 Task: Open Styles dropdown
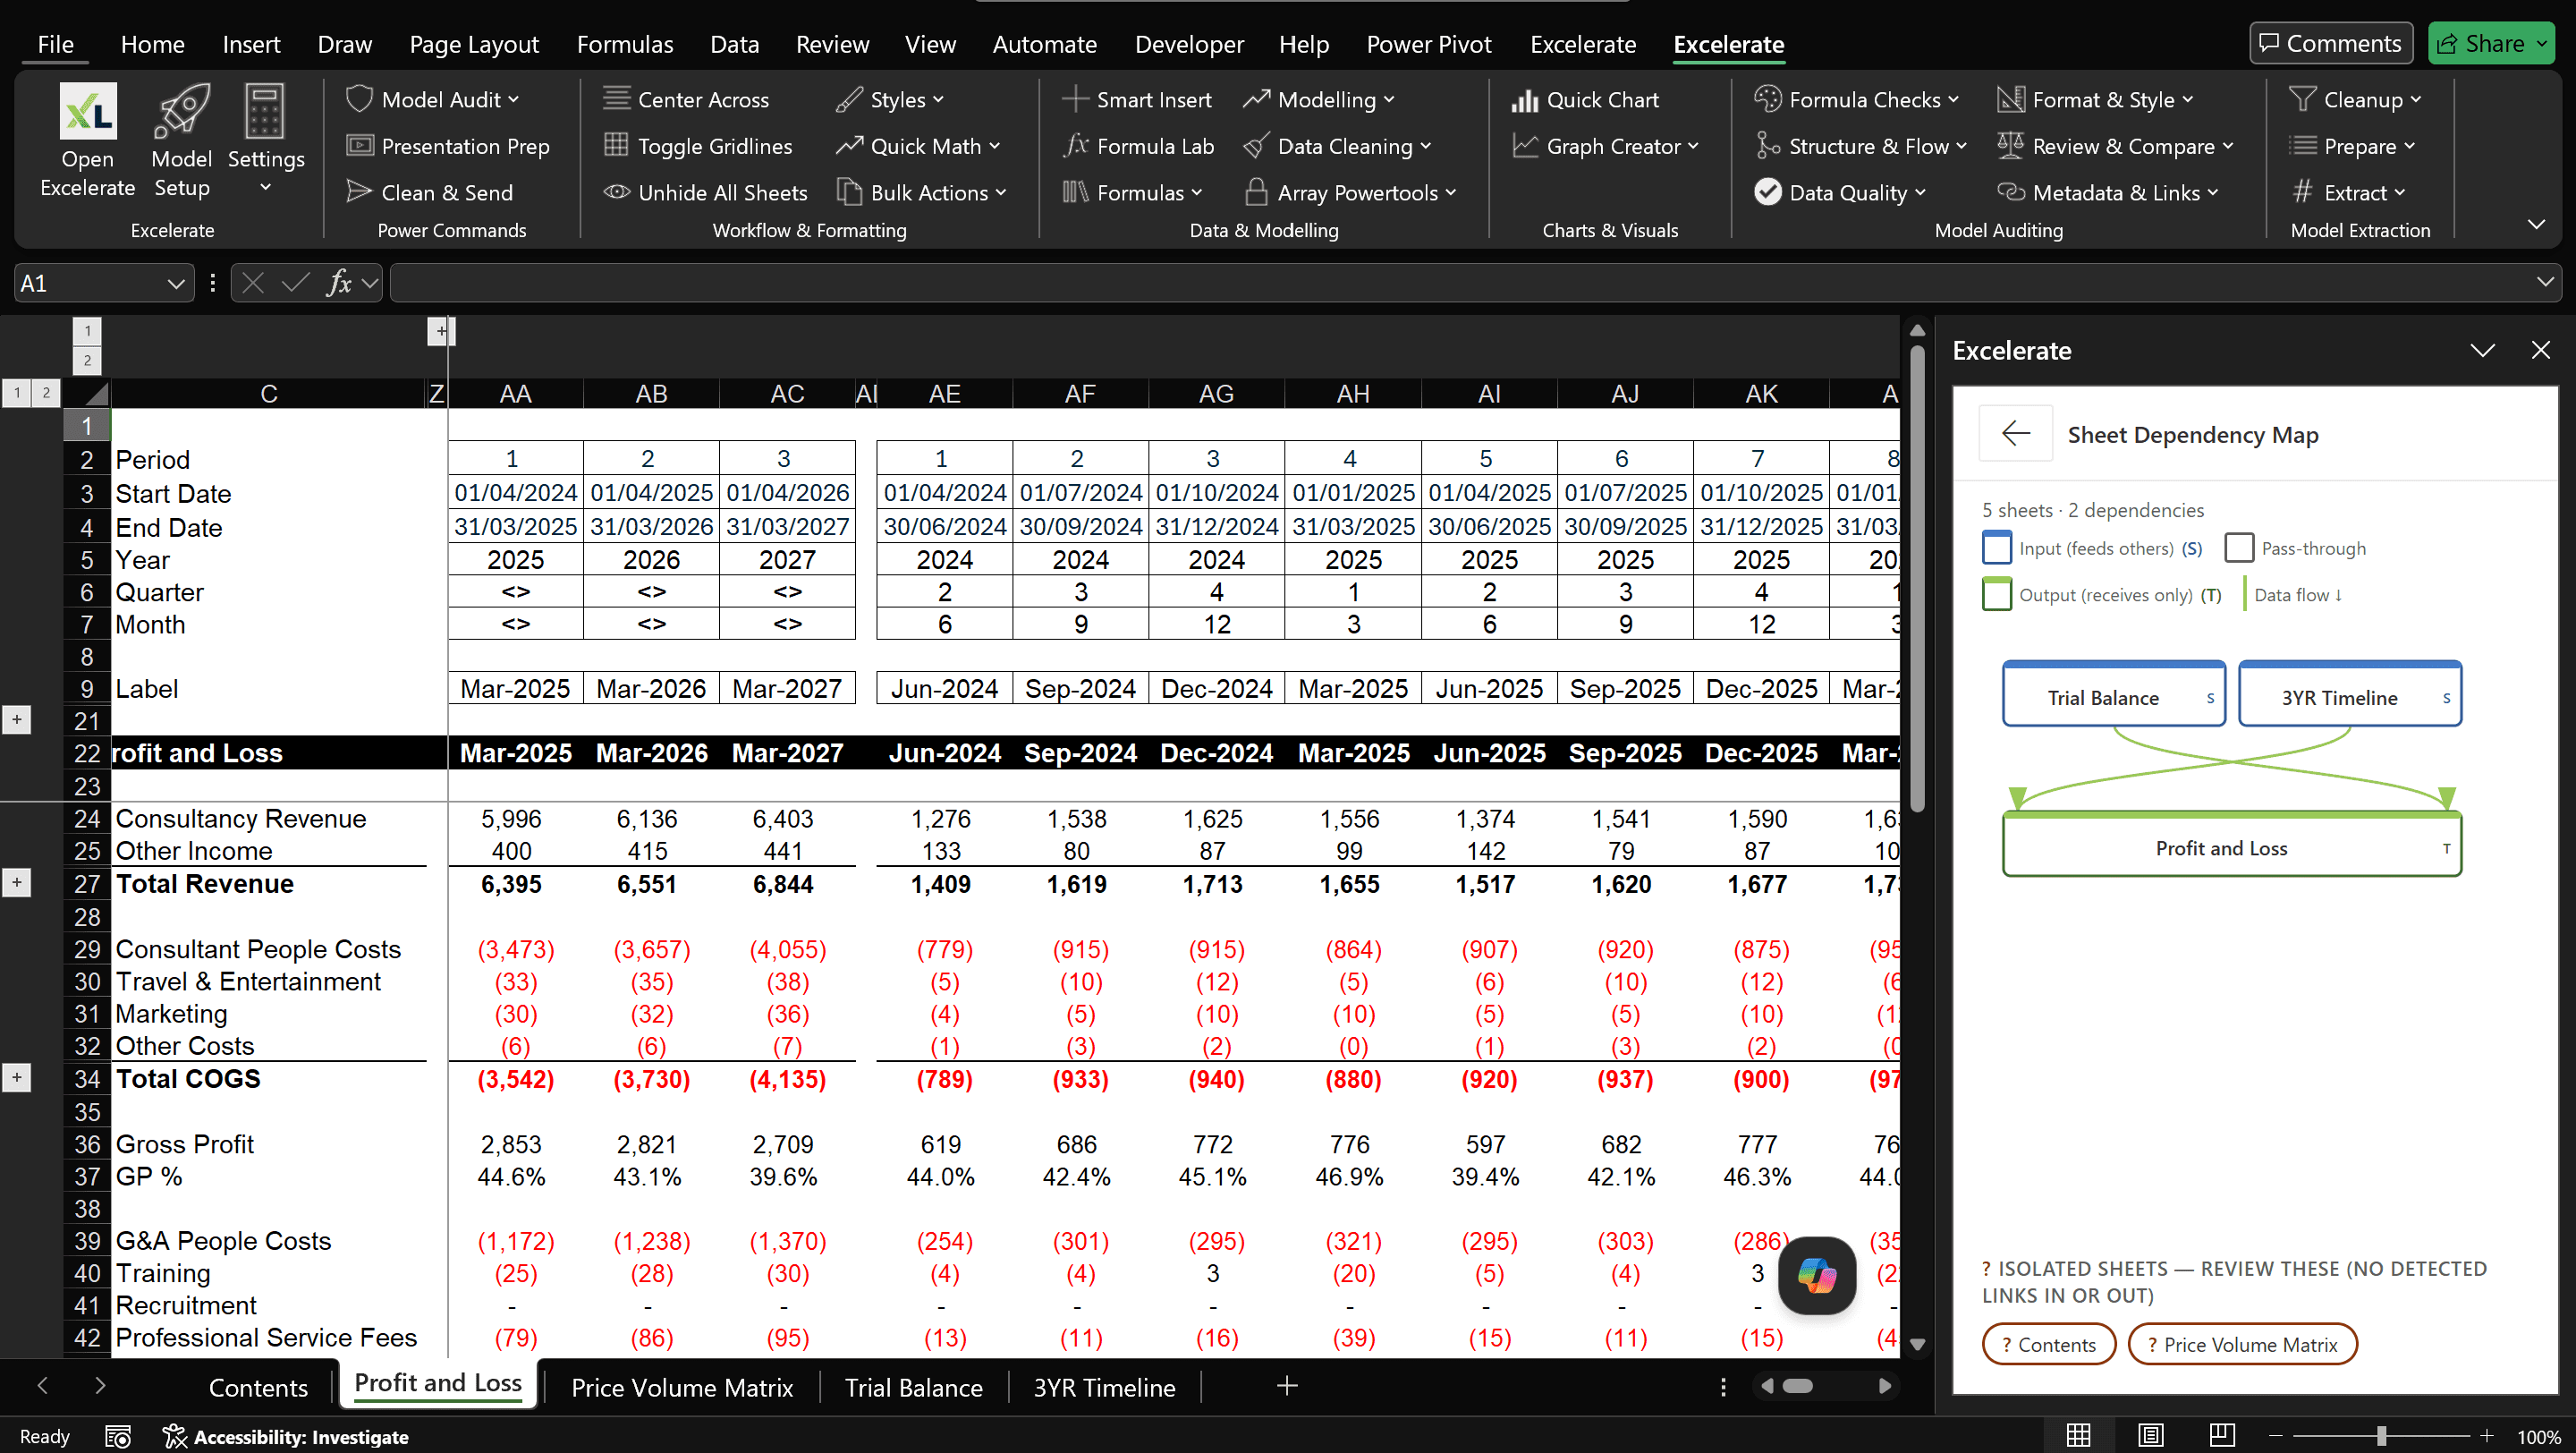pyautogui.click(x=890, y=99)
